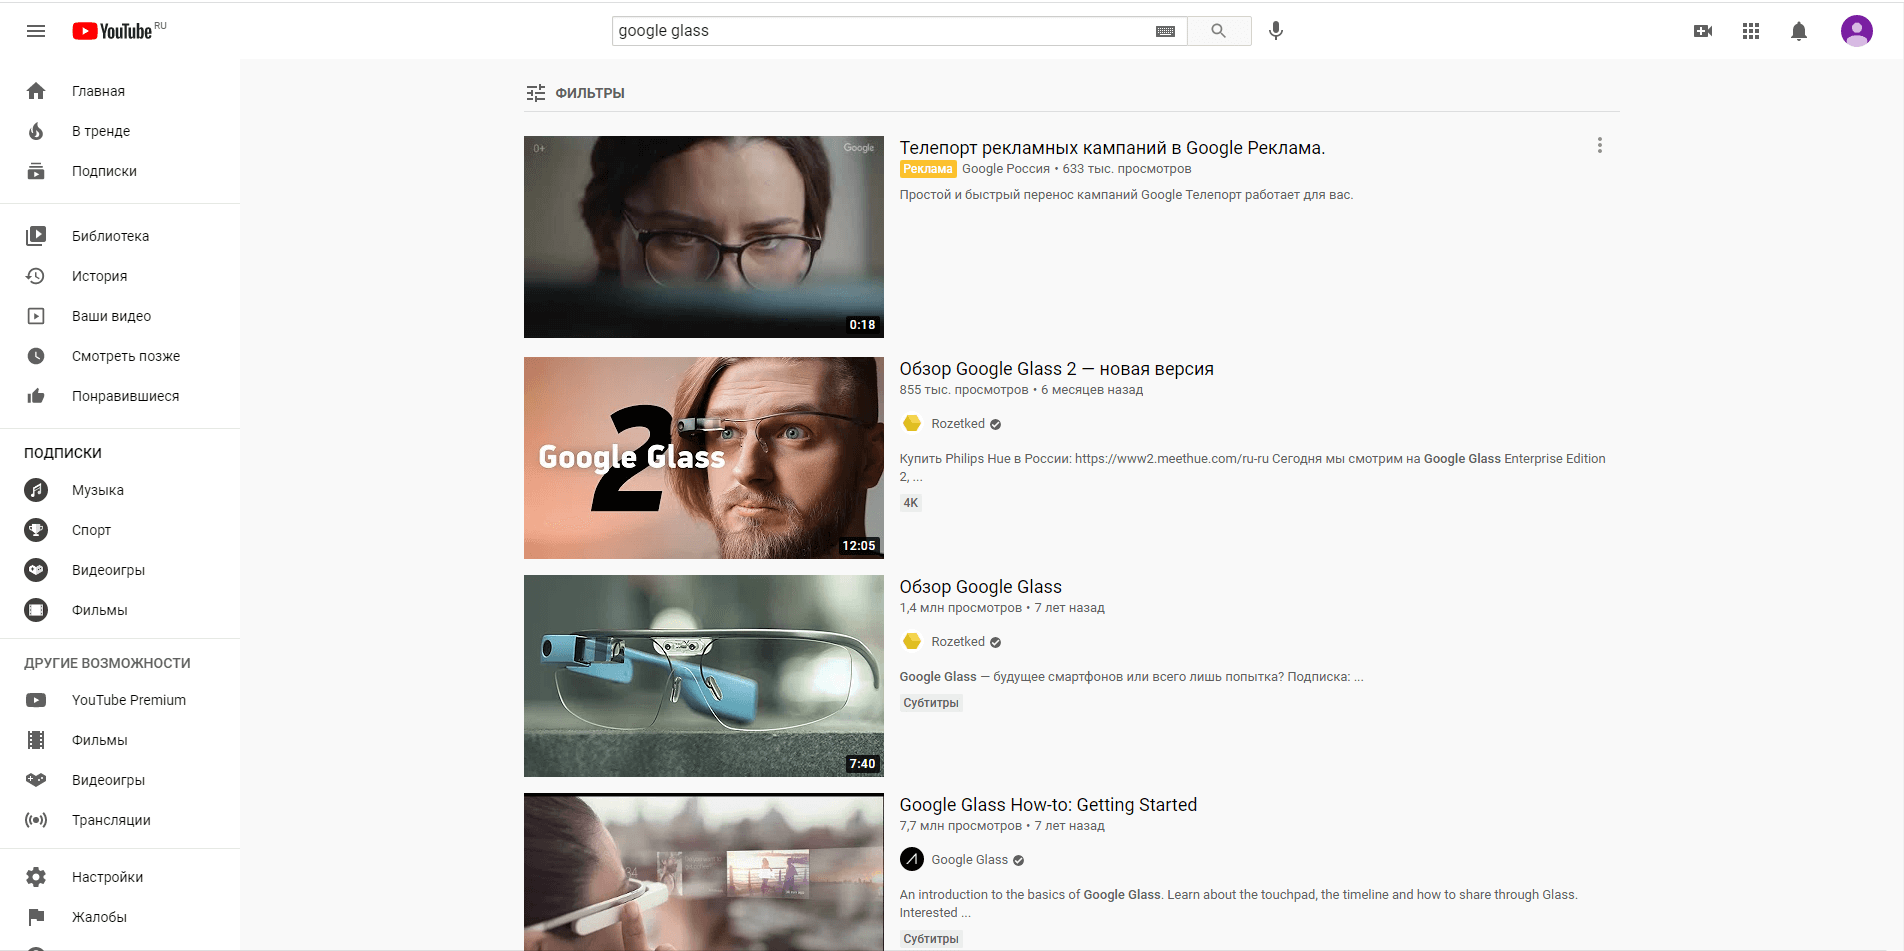Screen dimensions: 1904x951
Task: Open Rozetked channel under 7:40 video
Action: click(x=958, y=642)
